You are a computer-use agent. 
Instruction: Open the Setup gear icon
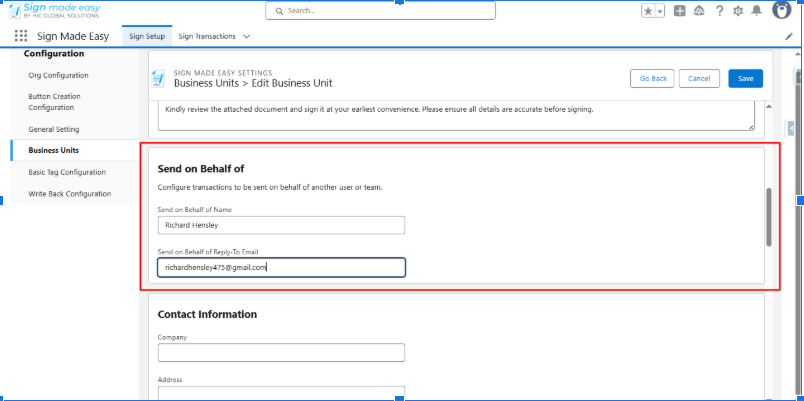[x=738, y=11]
